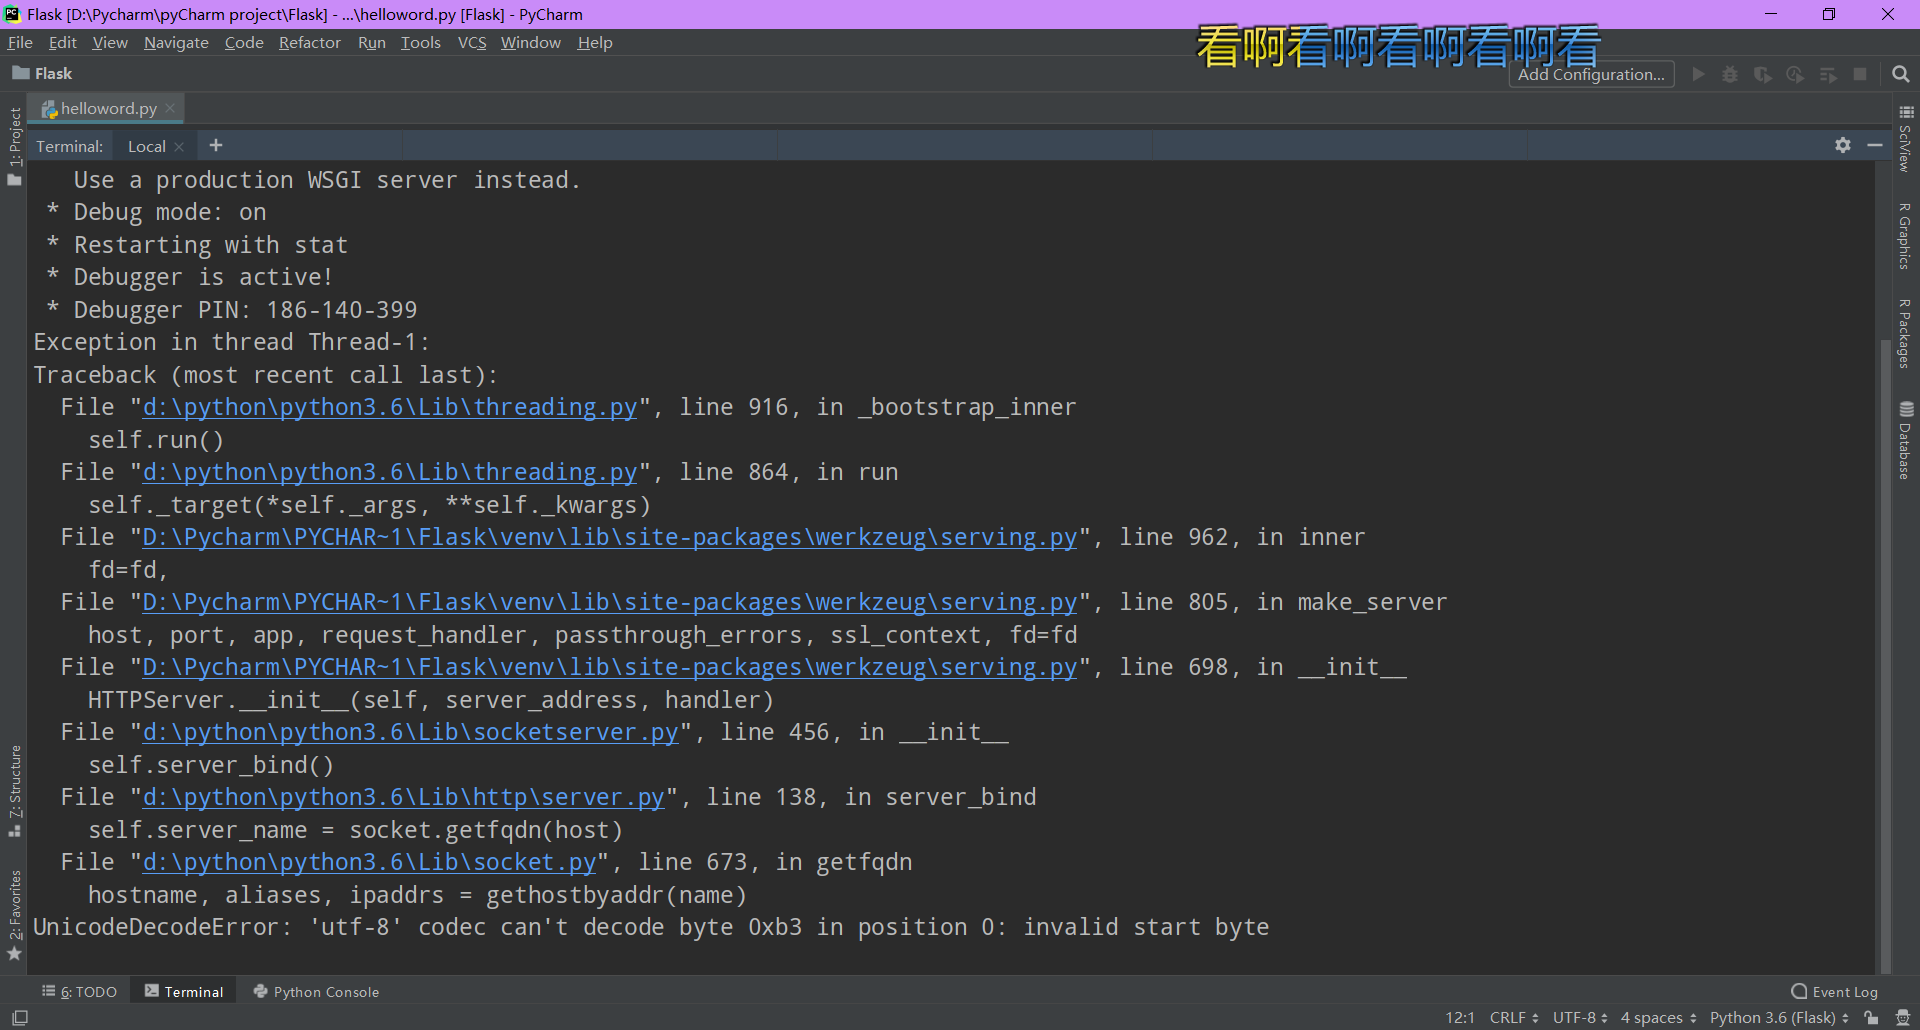Open terminal settings gear icon
The height and width of the screenshot is (1030, 1920).
click(x=1843, y=145)
